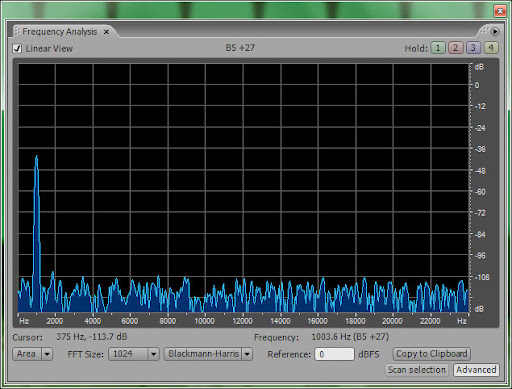Click the 22000 Hz axis label
Image resolution: width=512 pixels, height=389 pixels.
pyautogui.click(x=430, y=321)
